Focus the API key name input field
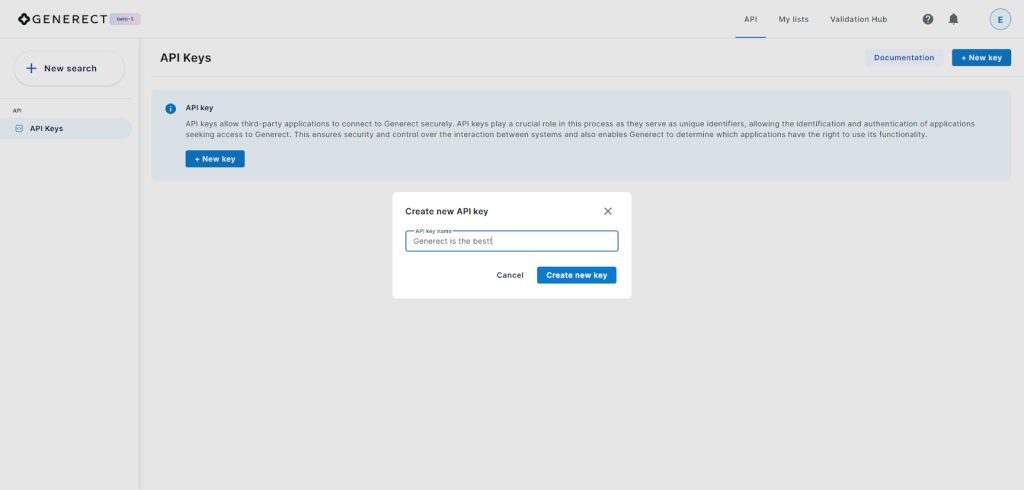 tap(511, 241)
